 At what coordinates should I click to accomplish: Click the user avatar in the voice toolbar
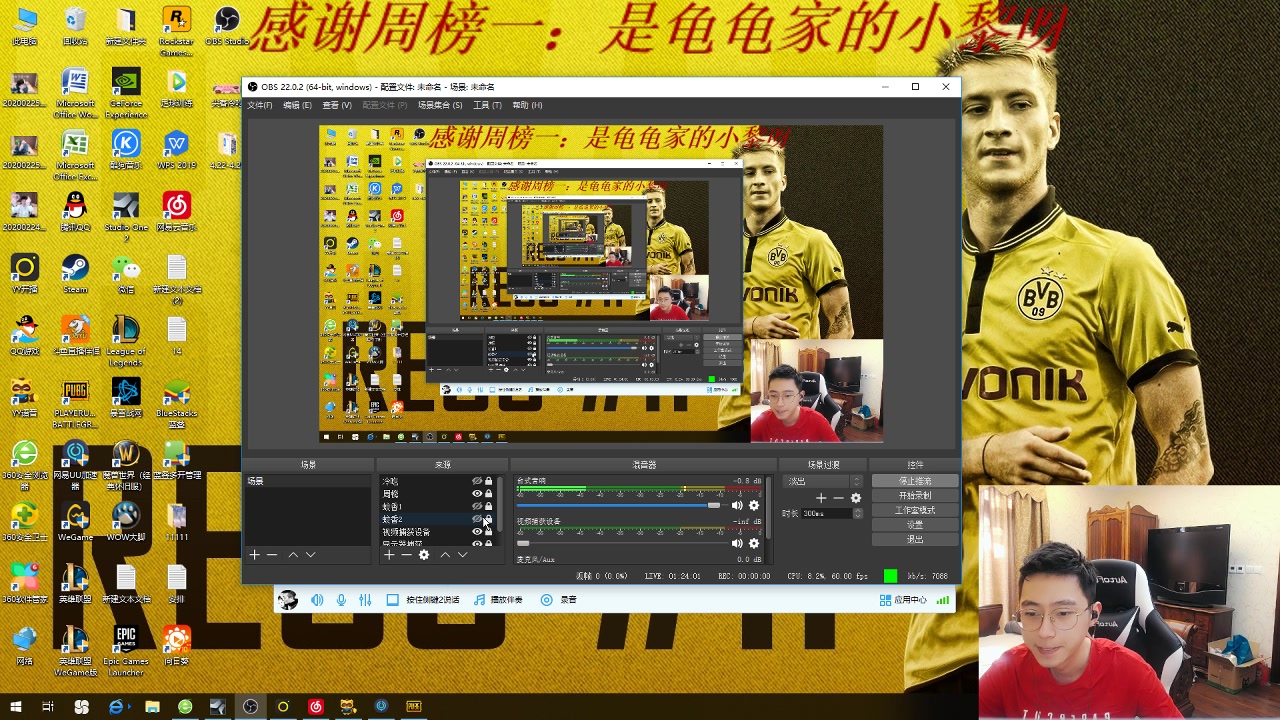288,600
